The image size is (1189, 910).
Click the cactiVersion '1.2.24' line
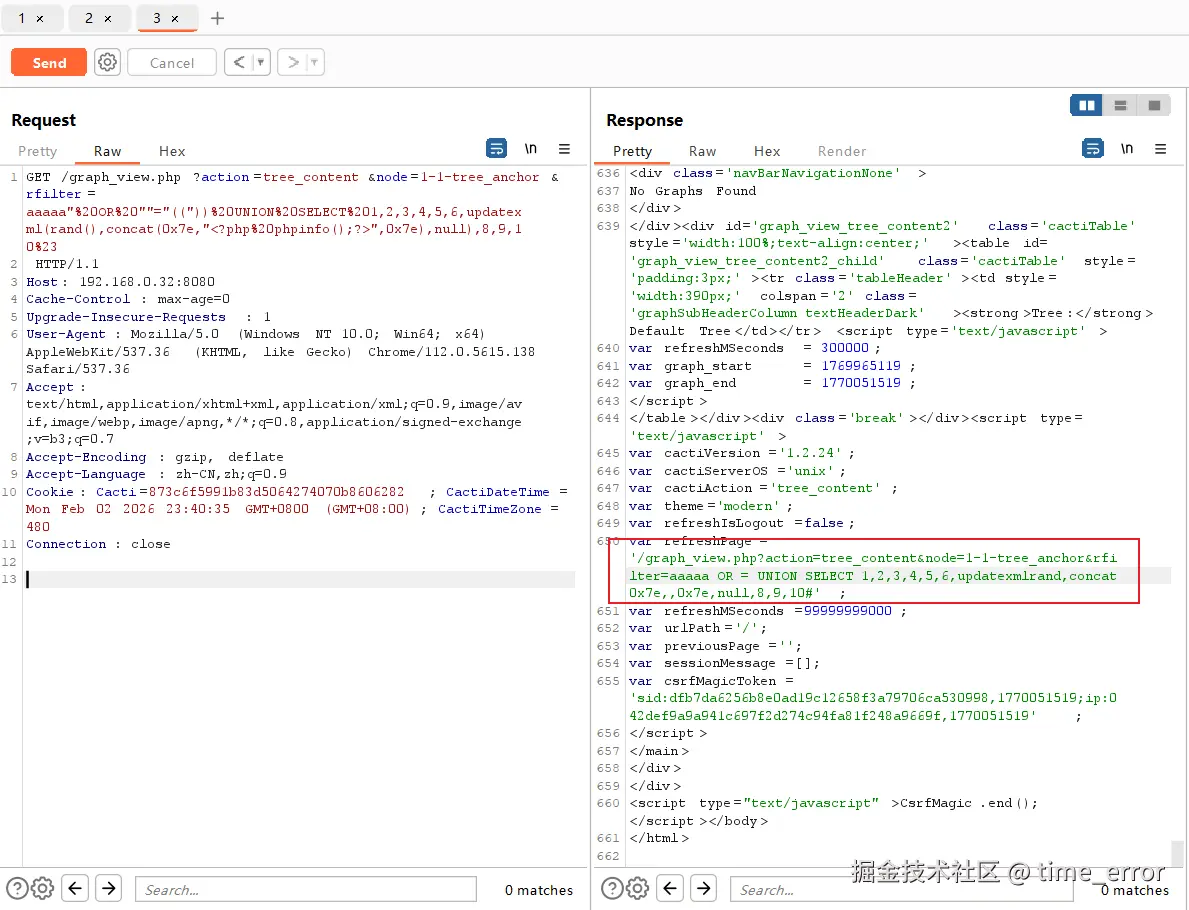coord(742,453)
